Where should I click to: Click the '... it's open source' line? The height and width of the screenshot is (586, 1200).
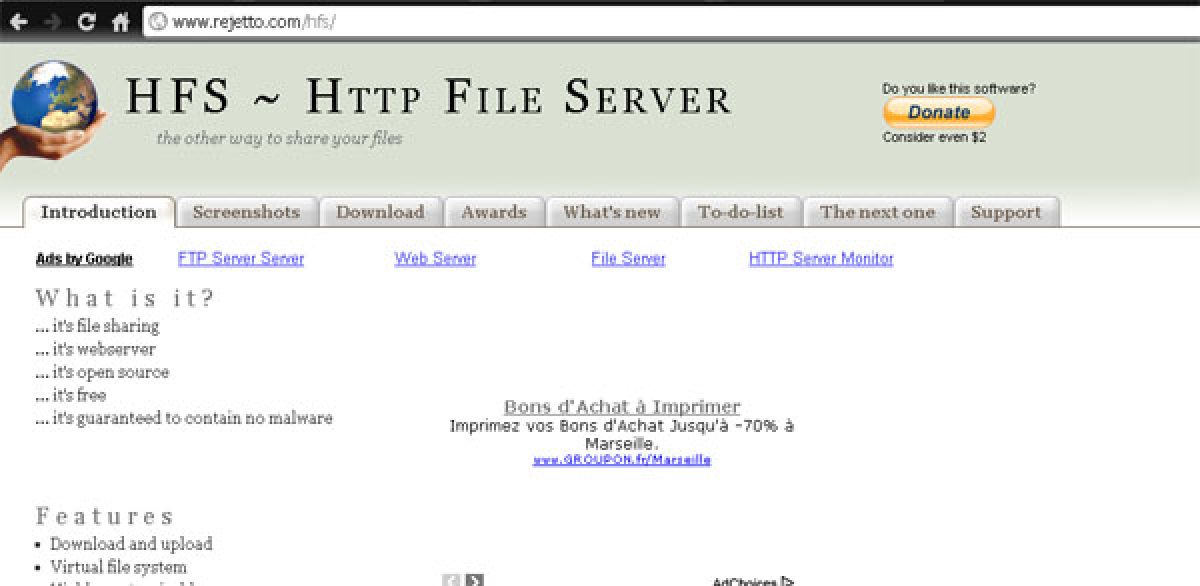[102, 372]
